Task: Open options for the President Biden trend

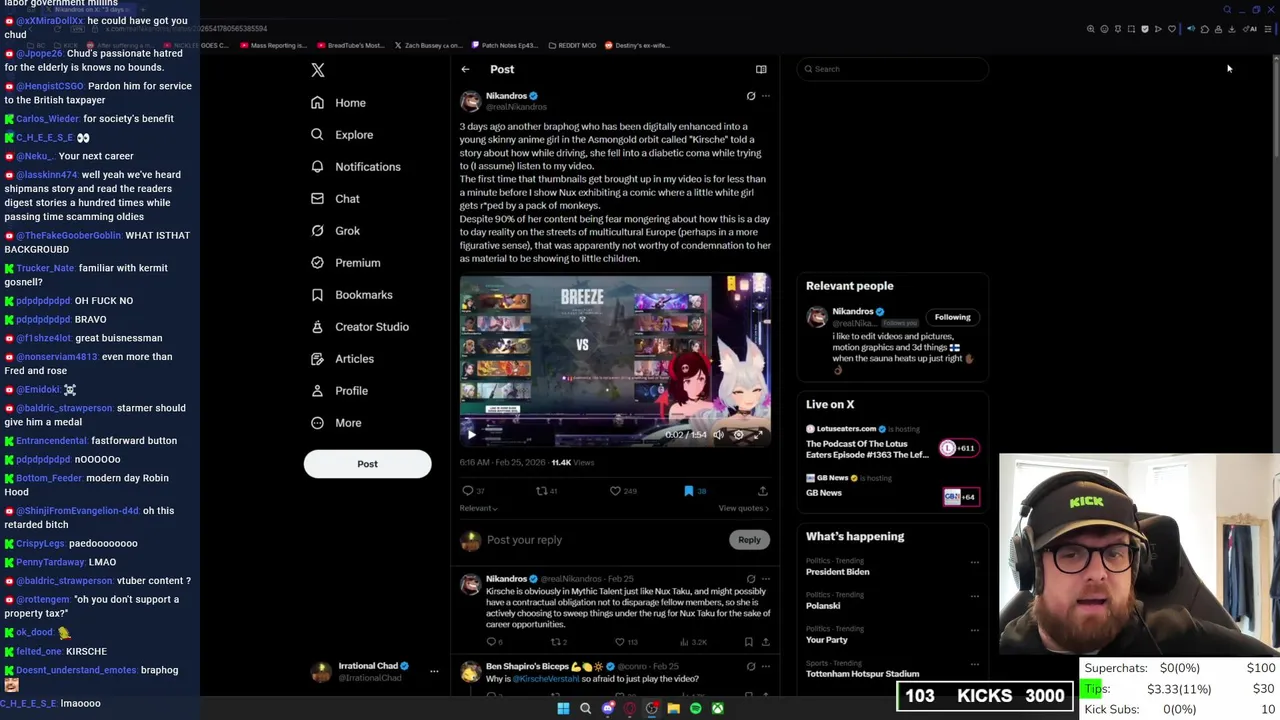Action: [x=974, y=562]
